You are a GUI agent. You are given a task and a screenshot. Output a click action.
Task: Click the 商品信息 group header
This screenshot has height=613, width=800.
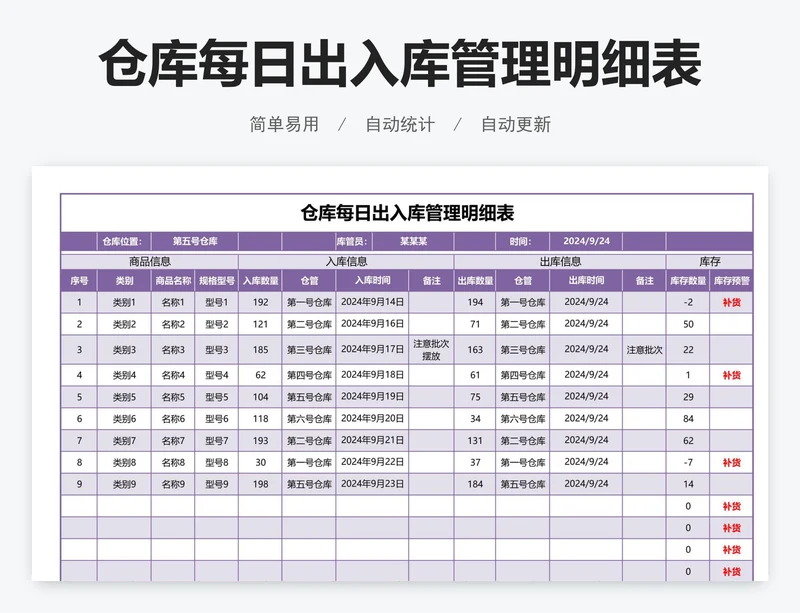tap(149, 262)
